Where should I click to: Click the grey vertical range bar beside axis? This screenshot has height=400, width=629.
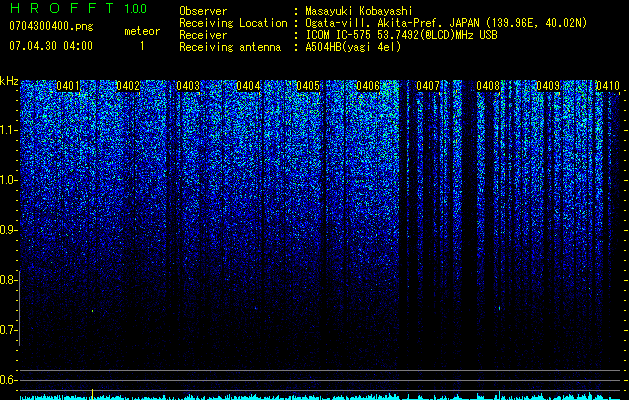pyautogui.click(x=19, y=308)
